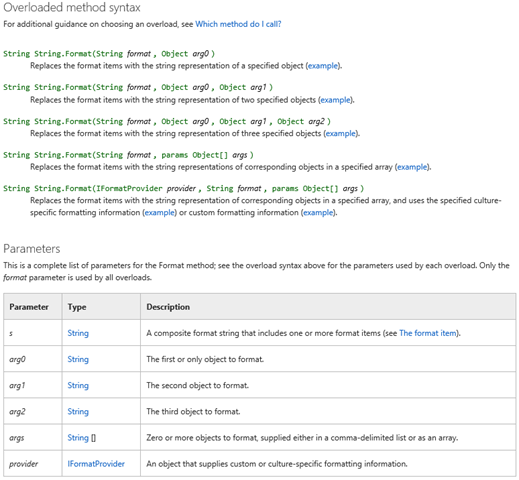519x480 pixels.
Task: Open culture-specific formatting example link
Action: click(x=160, y=212)
